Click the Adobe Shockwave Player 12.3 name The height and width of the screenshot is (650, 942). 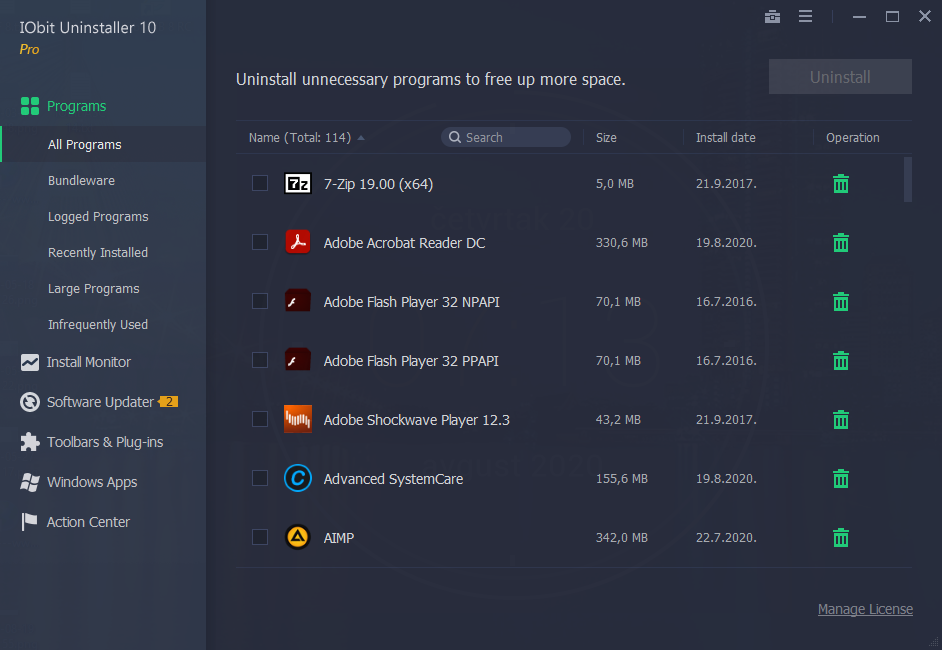[x=416, y=420]
